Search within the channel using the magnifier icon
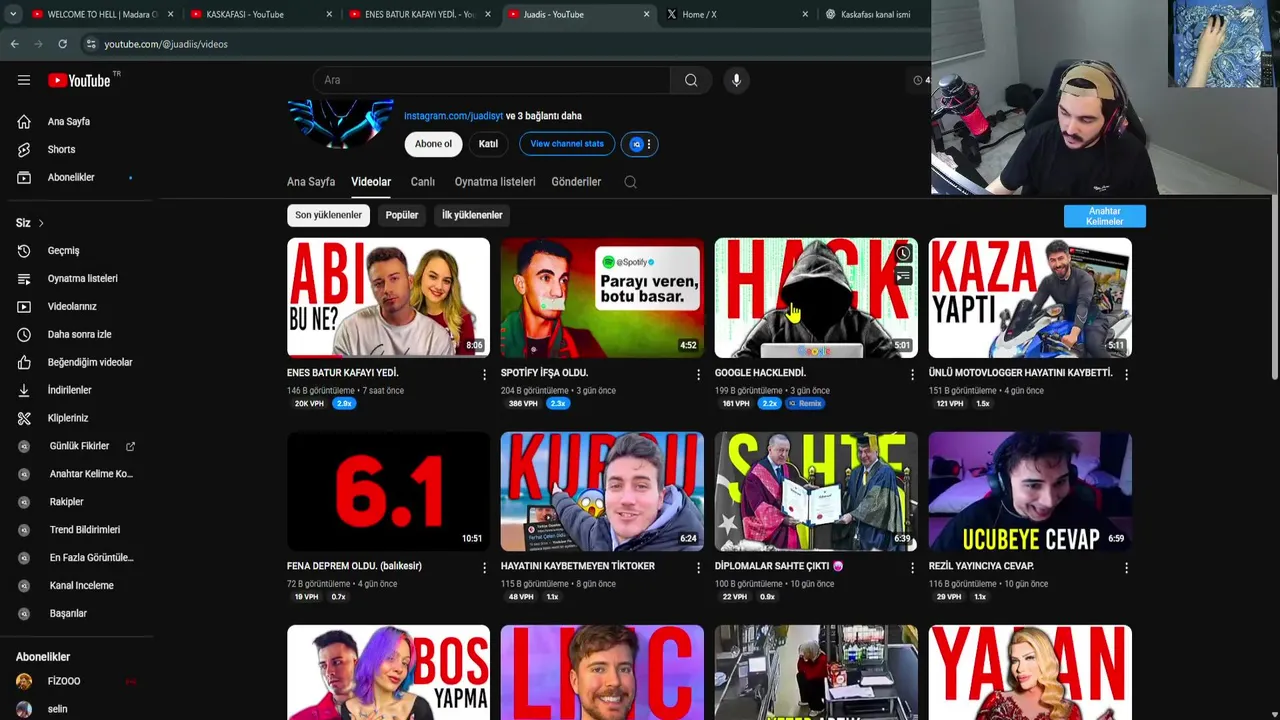The height and width of the screenshot is (720, 1280). 630,182
